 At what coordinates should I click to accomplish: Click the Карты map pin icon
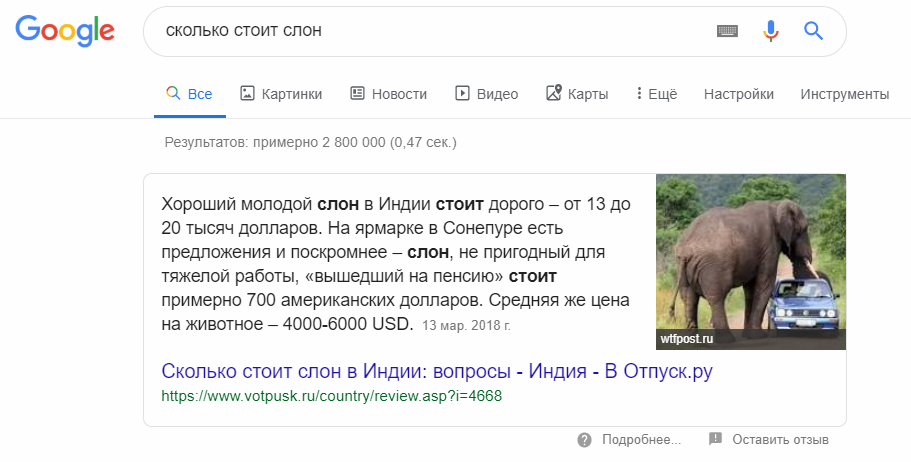coord(554,93)
